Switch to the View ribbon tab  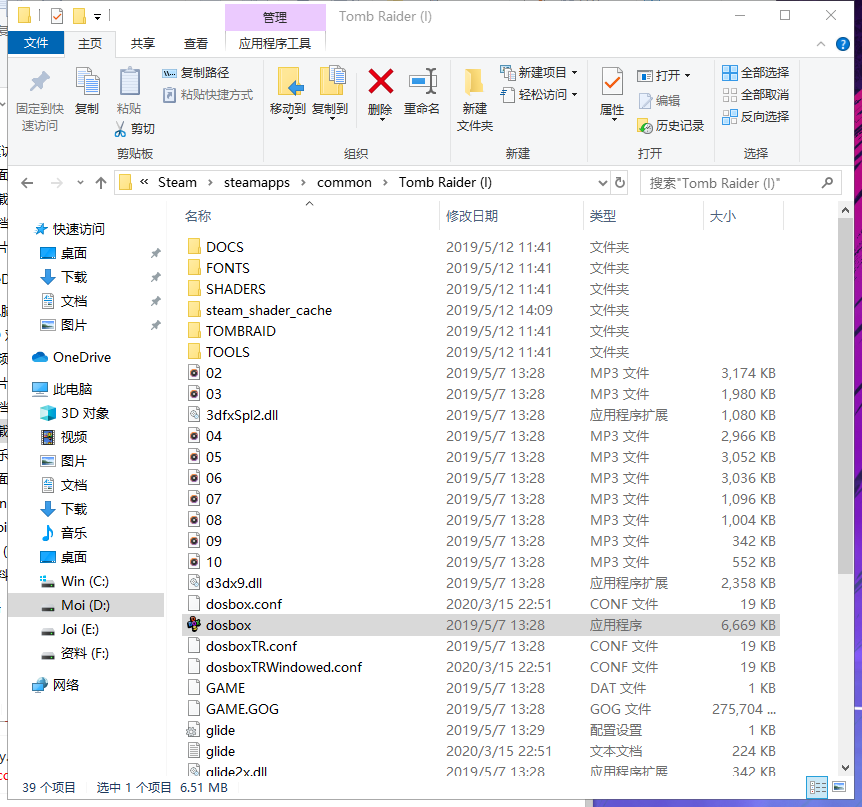pyautogui.click(x=196, y=43)
